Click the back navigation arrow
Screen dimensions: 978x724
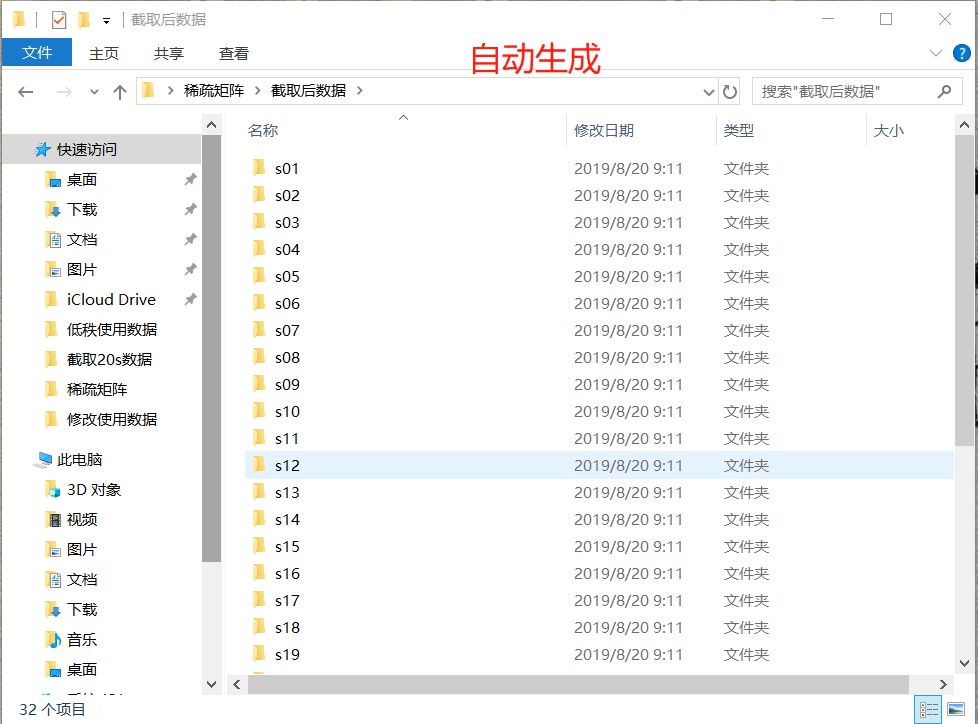(x=26, y=91)
